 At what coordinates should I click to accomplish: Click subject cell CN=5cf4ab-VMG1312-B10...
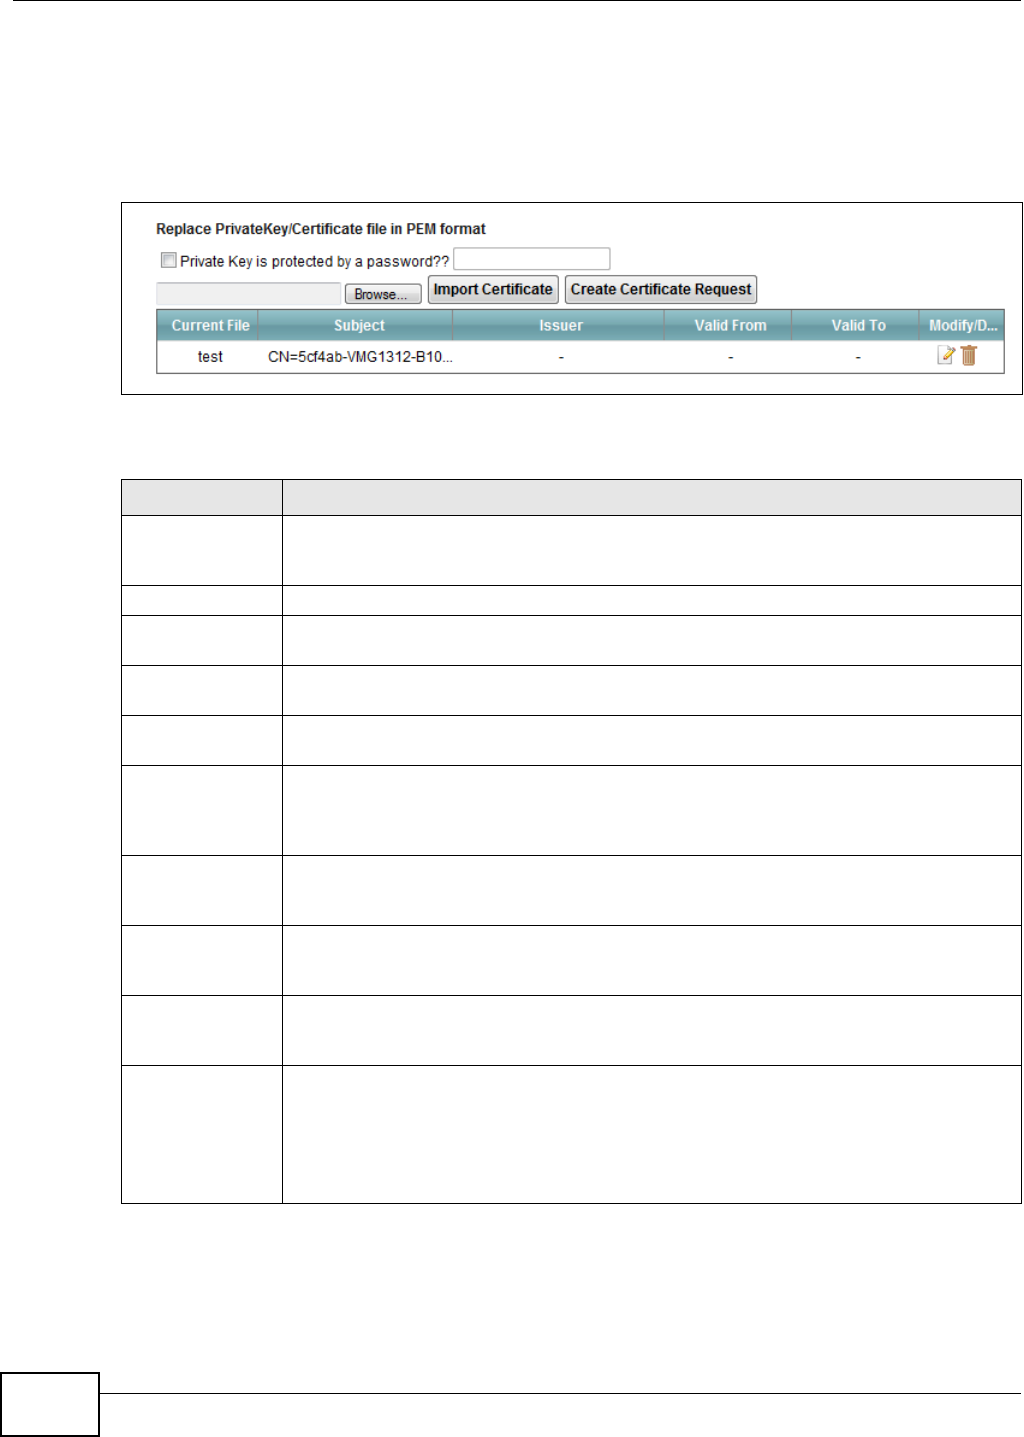pos(360,356)
